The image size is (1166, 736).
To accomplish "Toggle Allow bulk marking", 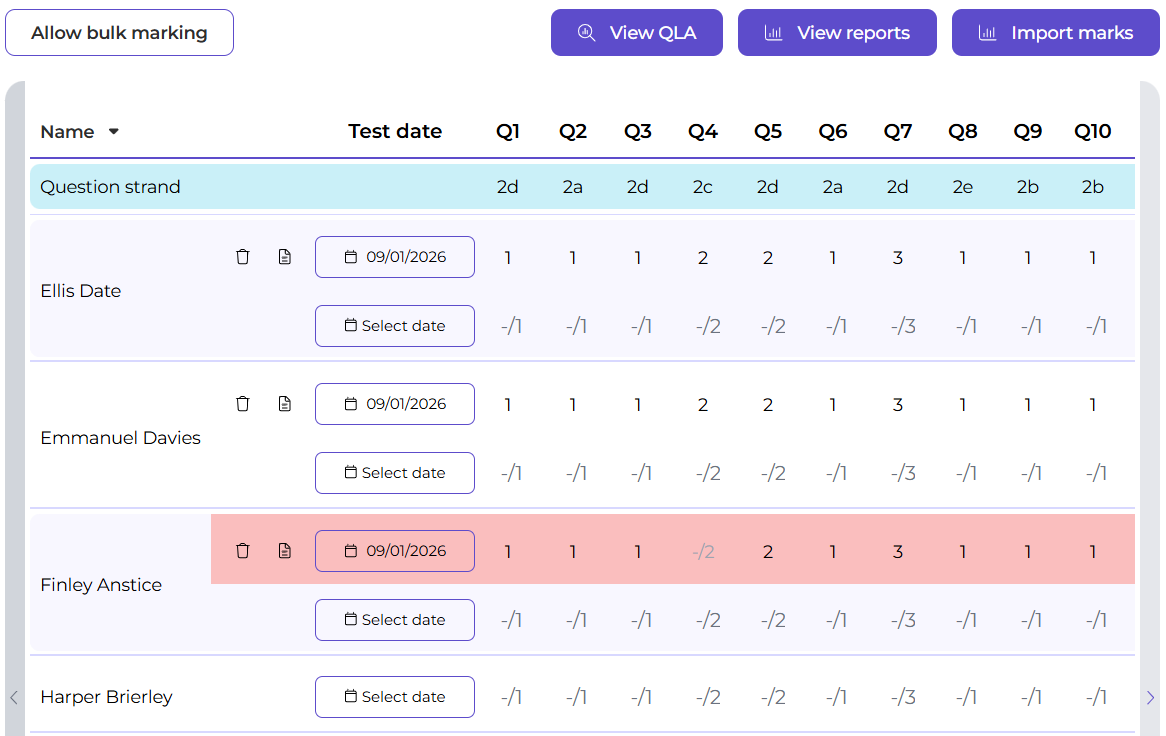I will [119, 33].
